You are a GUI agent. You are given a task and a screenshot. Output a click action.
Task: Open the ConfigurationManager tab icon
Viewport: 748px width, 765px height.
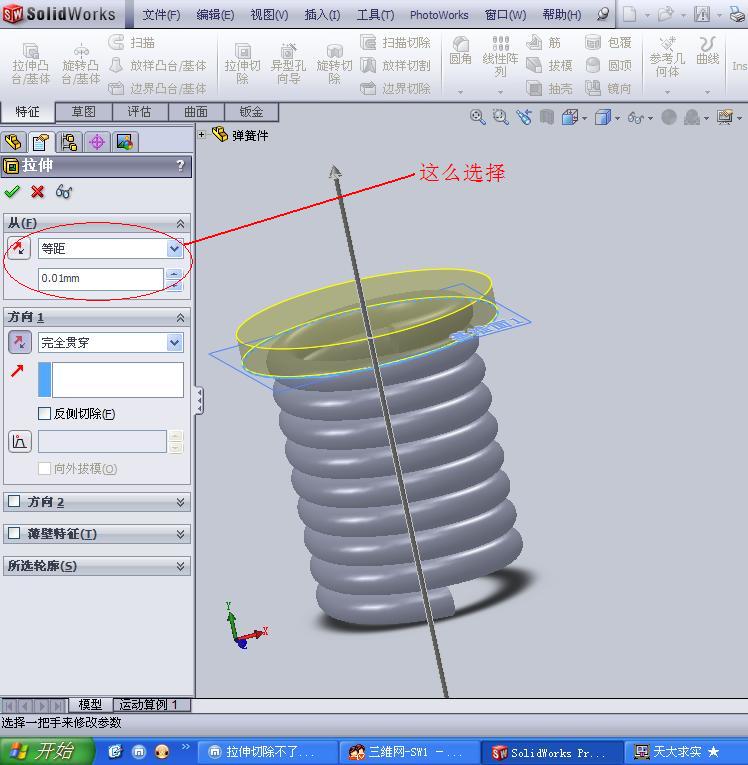(69, 142)
